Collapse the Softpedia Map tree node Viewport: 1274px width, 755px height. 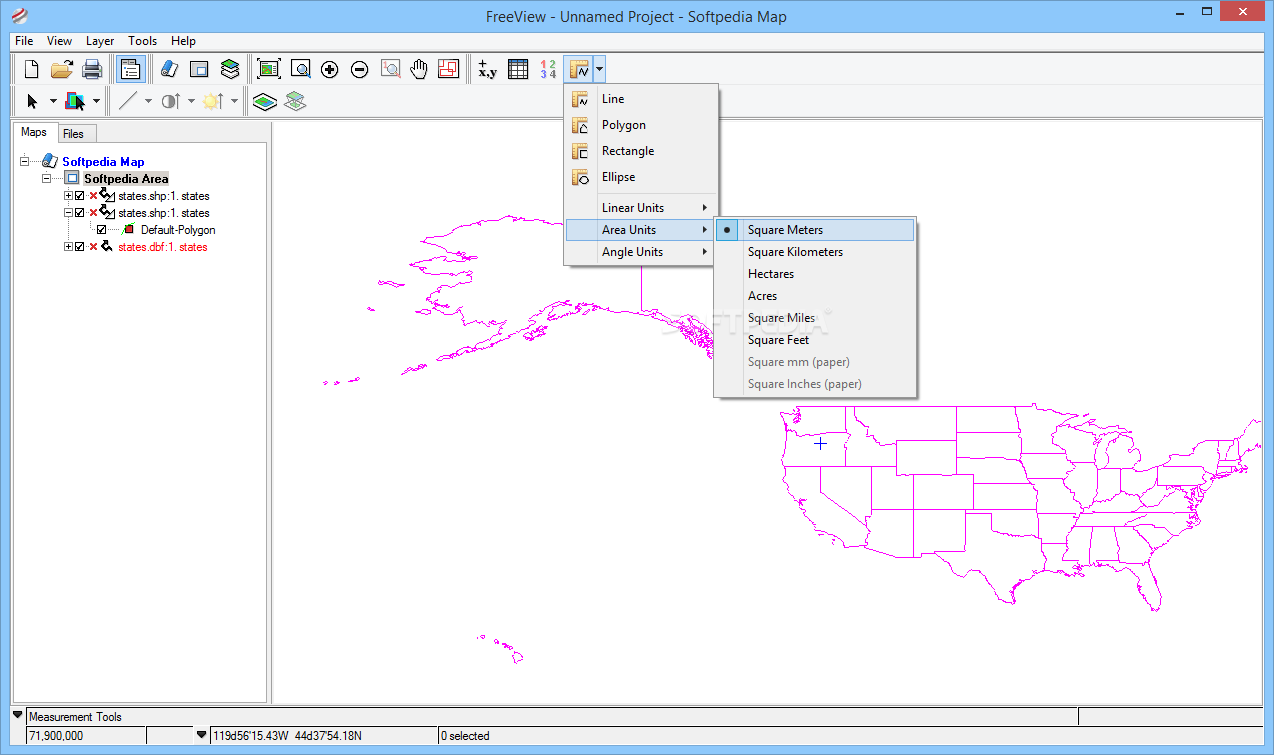pos(25,161)
